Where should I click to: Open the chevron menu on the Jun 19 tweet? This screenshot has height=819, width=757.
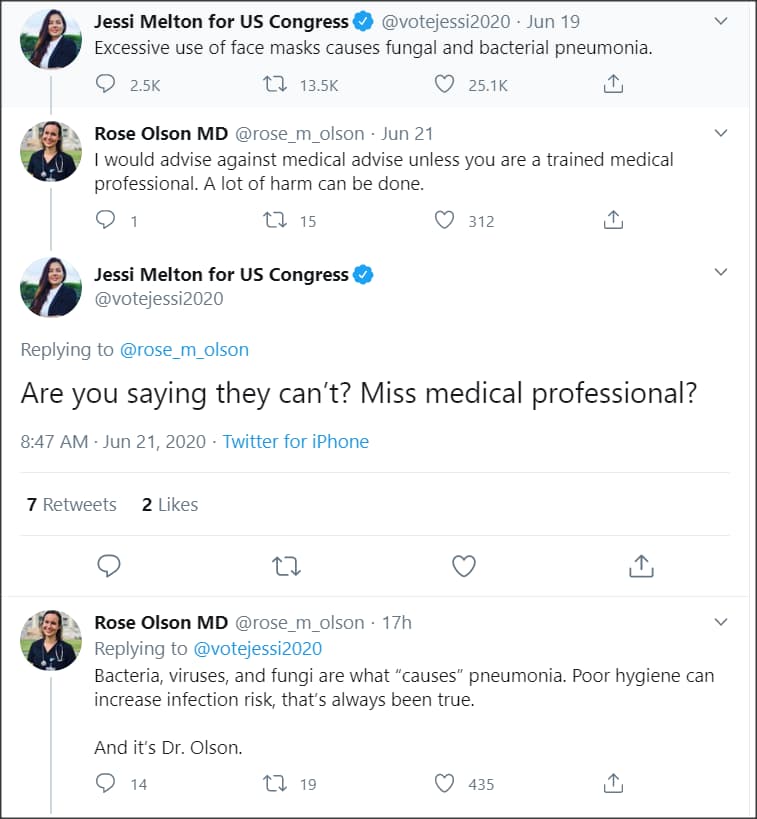[x=721, y=21]
